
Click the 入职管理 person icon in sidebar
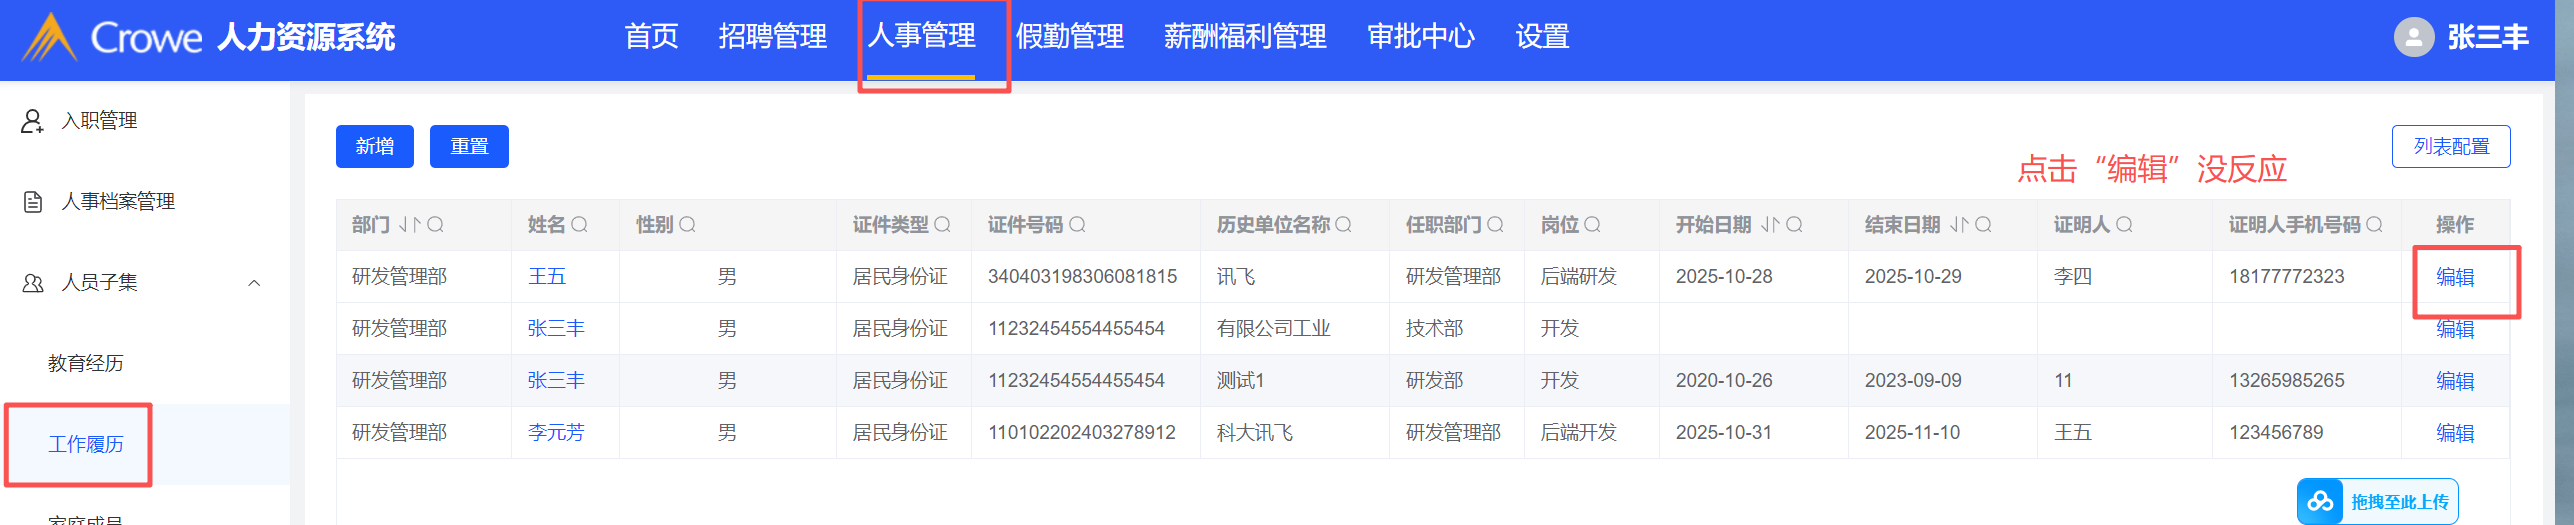32,121
